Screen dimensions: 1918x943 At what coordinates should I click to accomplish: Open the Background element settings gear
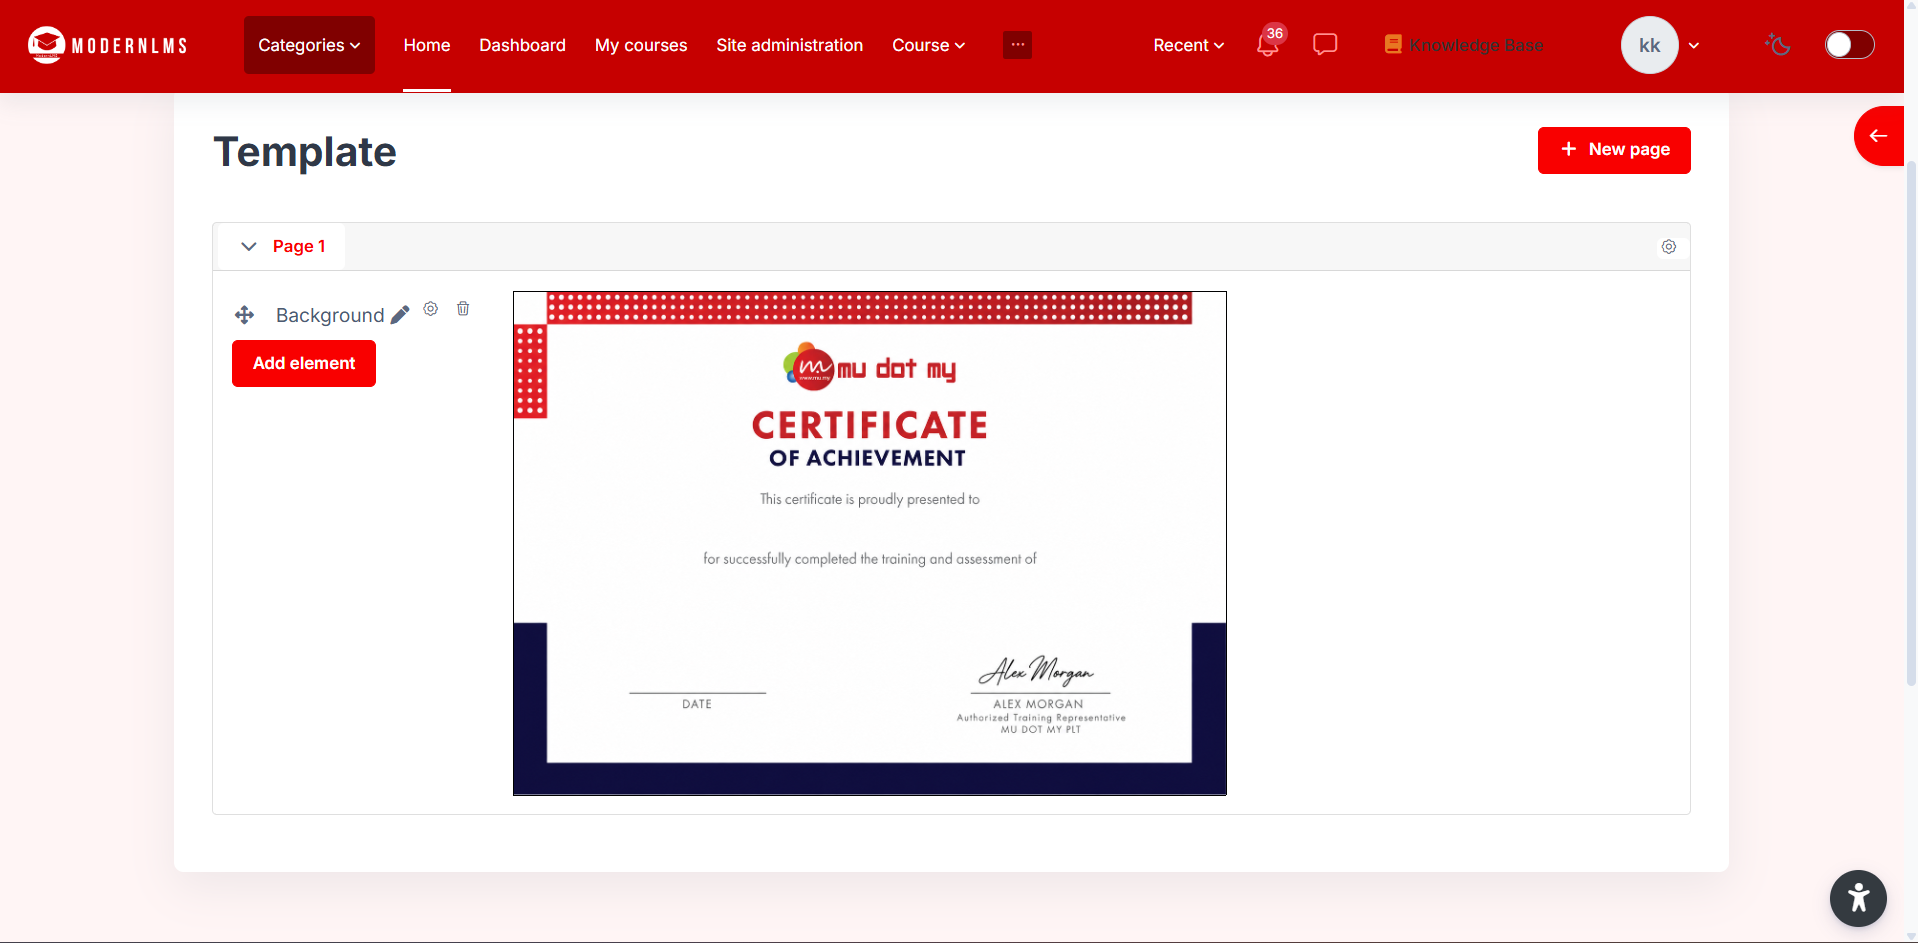[431, 309]
